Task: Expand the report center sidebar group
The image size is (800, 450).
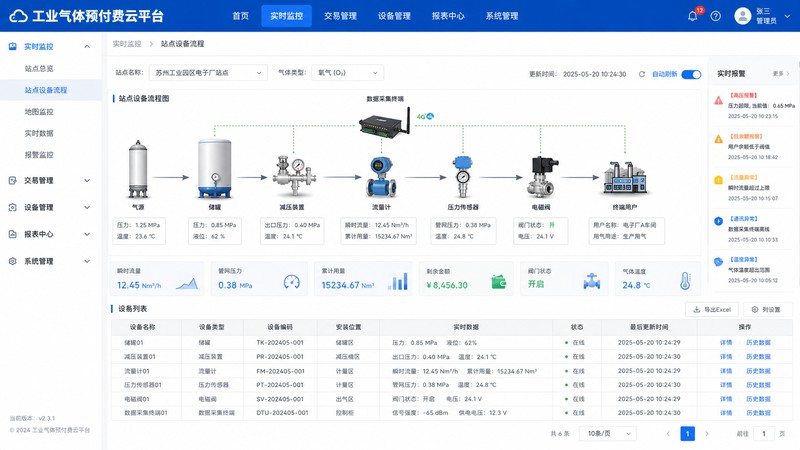Action: 87,234
